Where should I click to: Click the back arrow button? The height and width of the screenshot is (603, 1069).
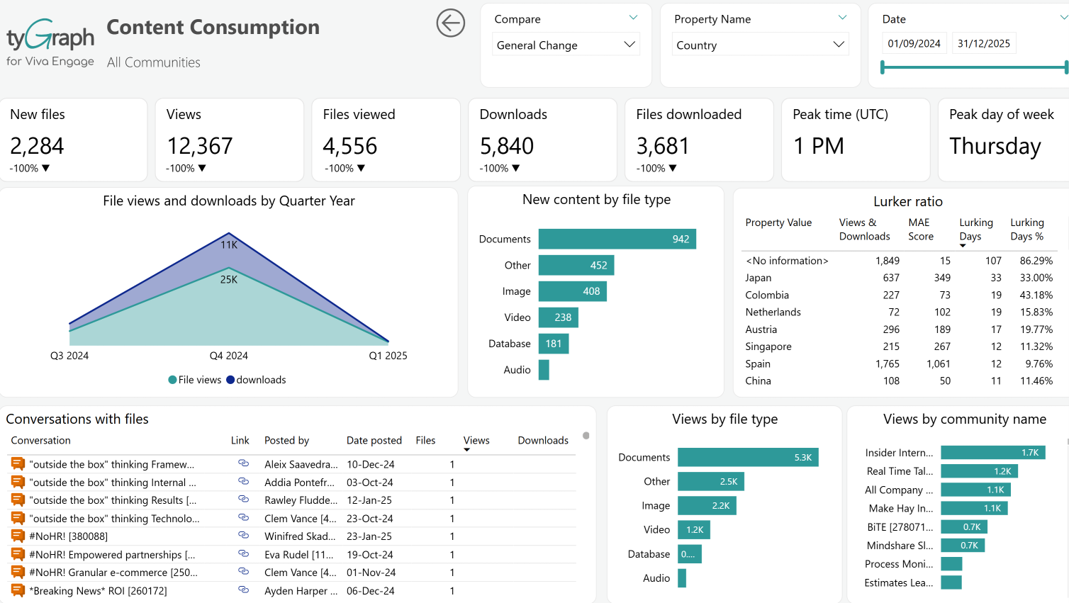(451, 23)
